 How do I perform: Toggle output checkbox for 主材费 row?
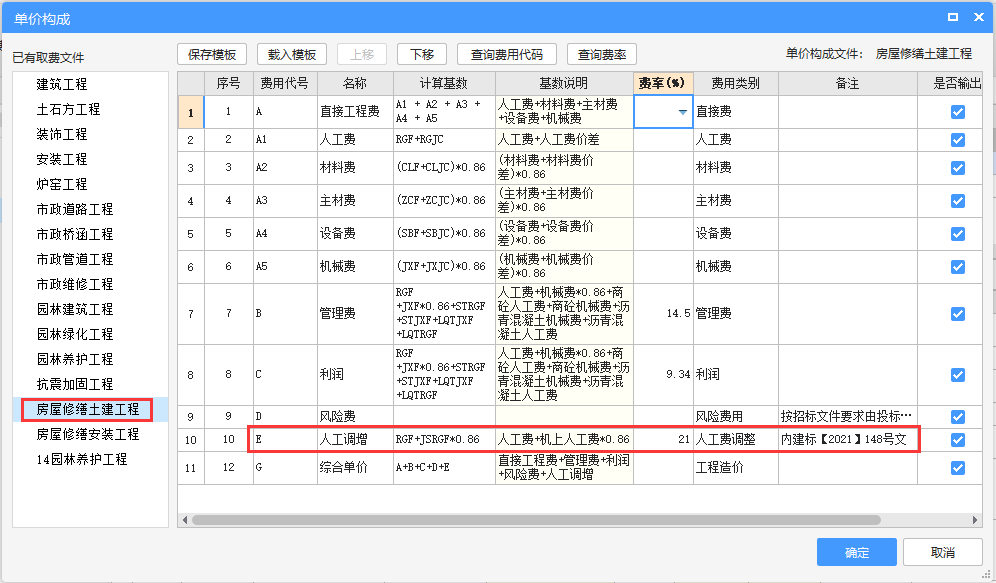(x=958, y=201)
